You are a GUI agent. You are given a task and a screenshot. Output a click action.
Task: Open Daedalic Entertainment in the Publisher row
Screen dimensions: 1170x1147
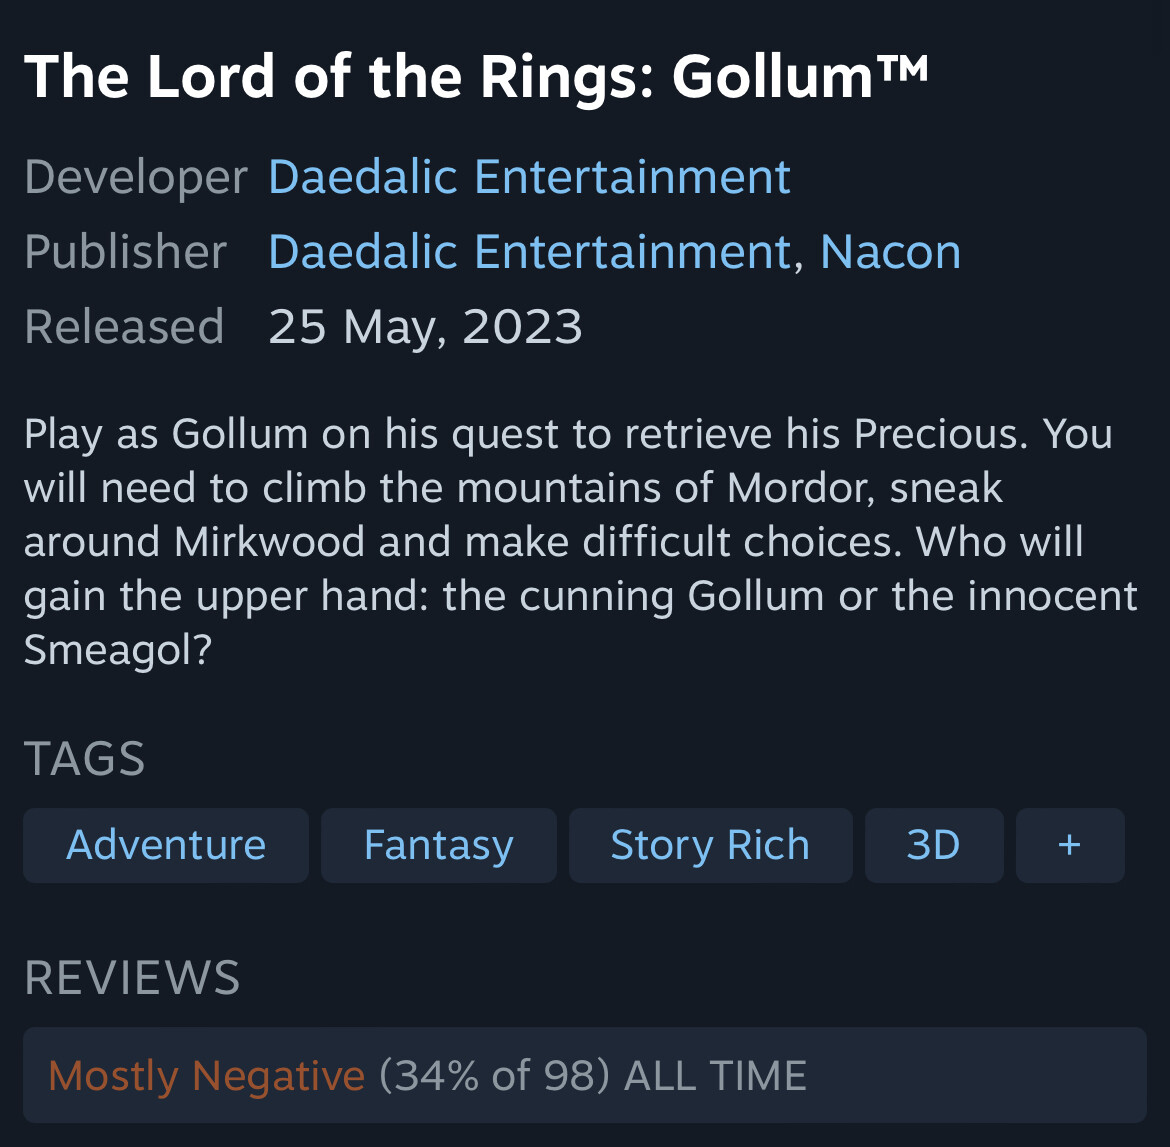[529, 252]
